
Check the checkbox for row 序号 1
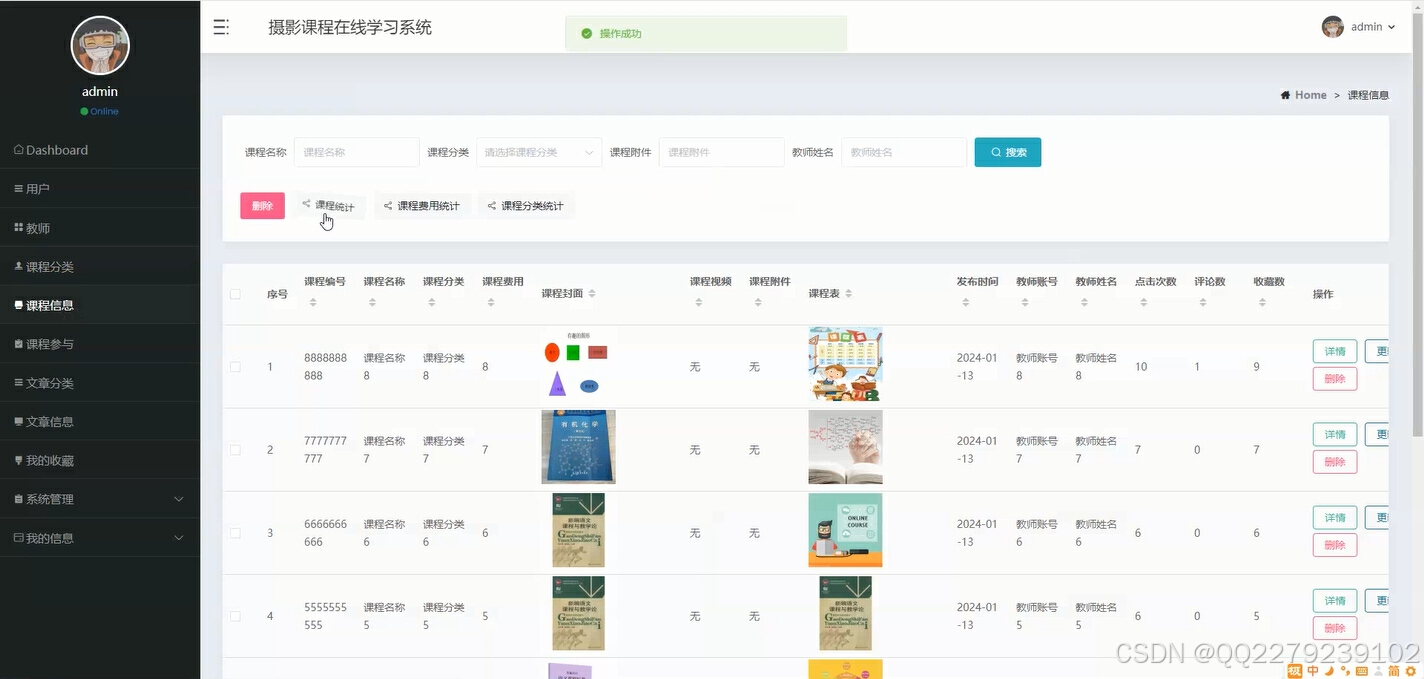(235, 366)
